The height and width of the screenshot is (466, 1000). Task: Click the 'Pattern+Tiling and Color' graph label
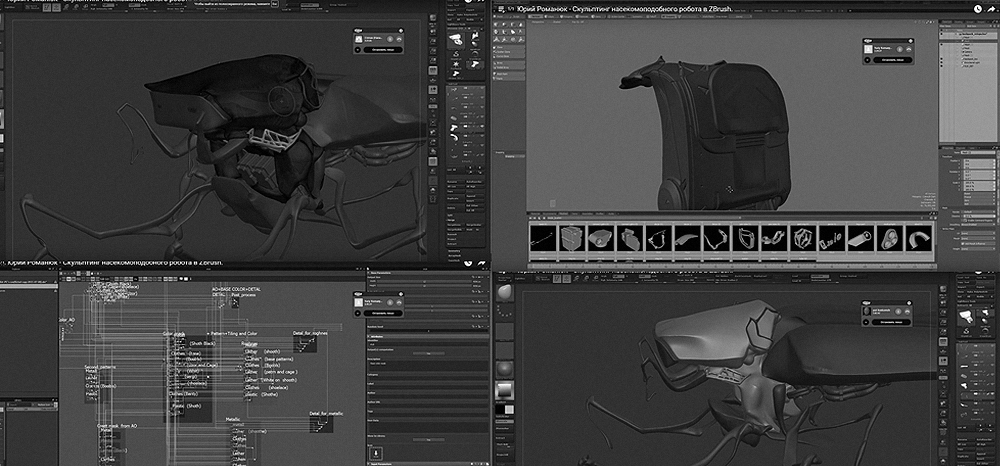(232, 333)
